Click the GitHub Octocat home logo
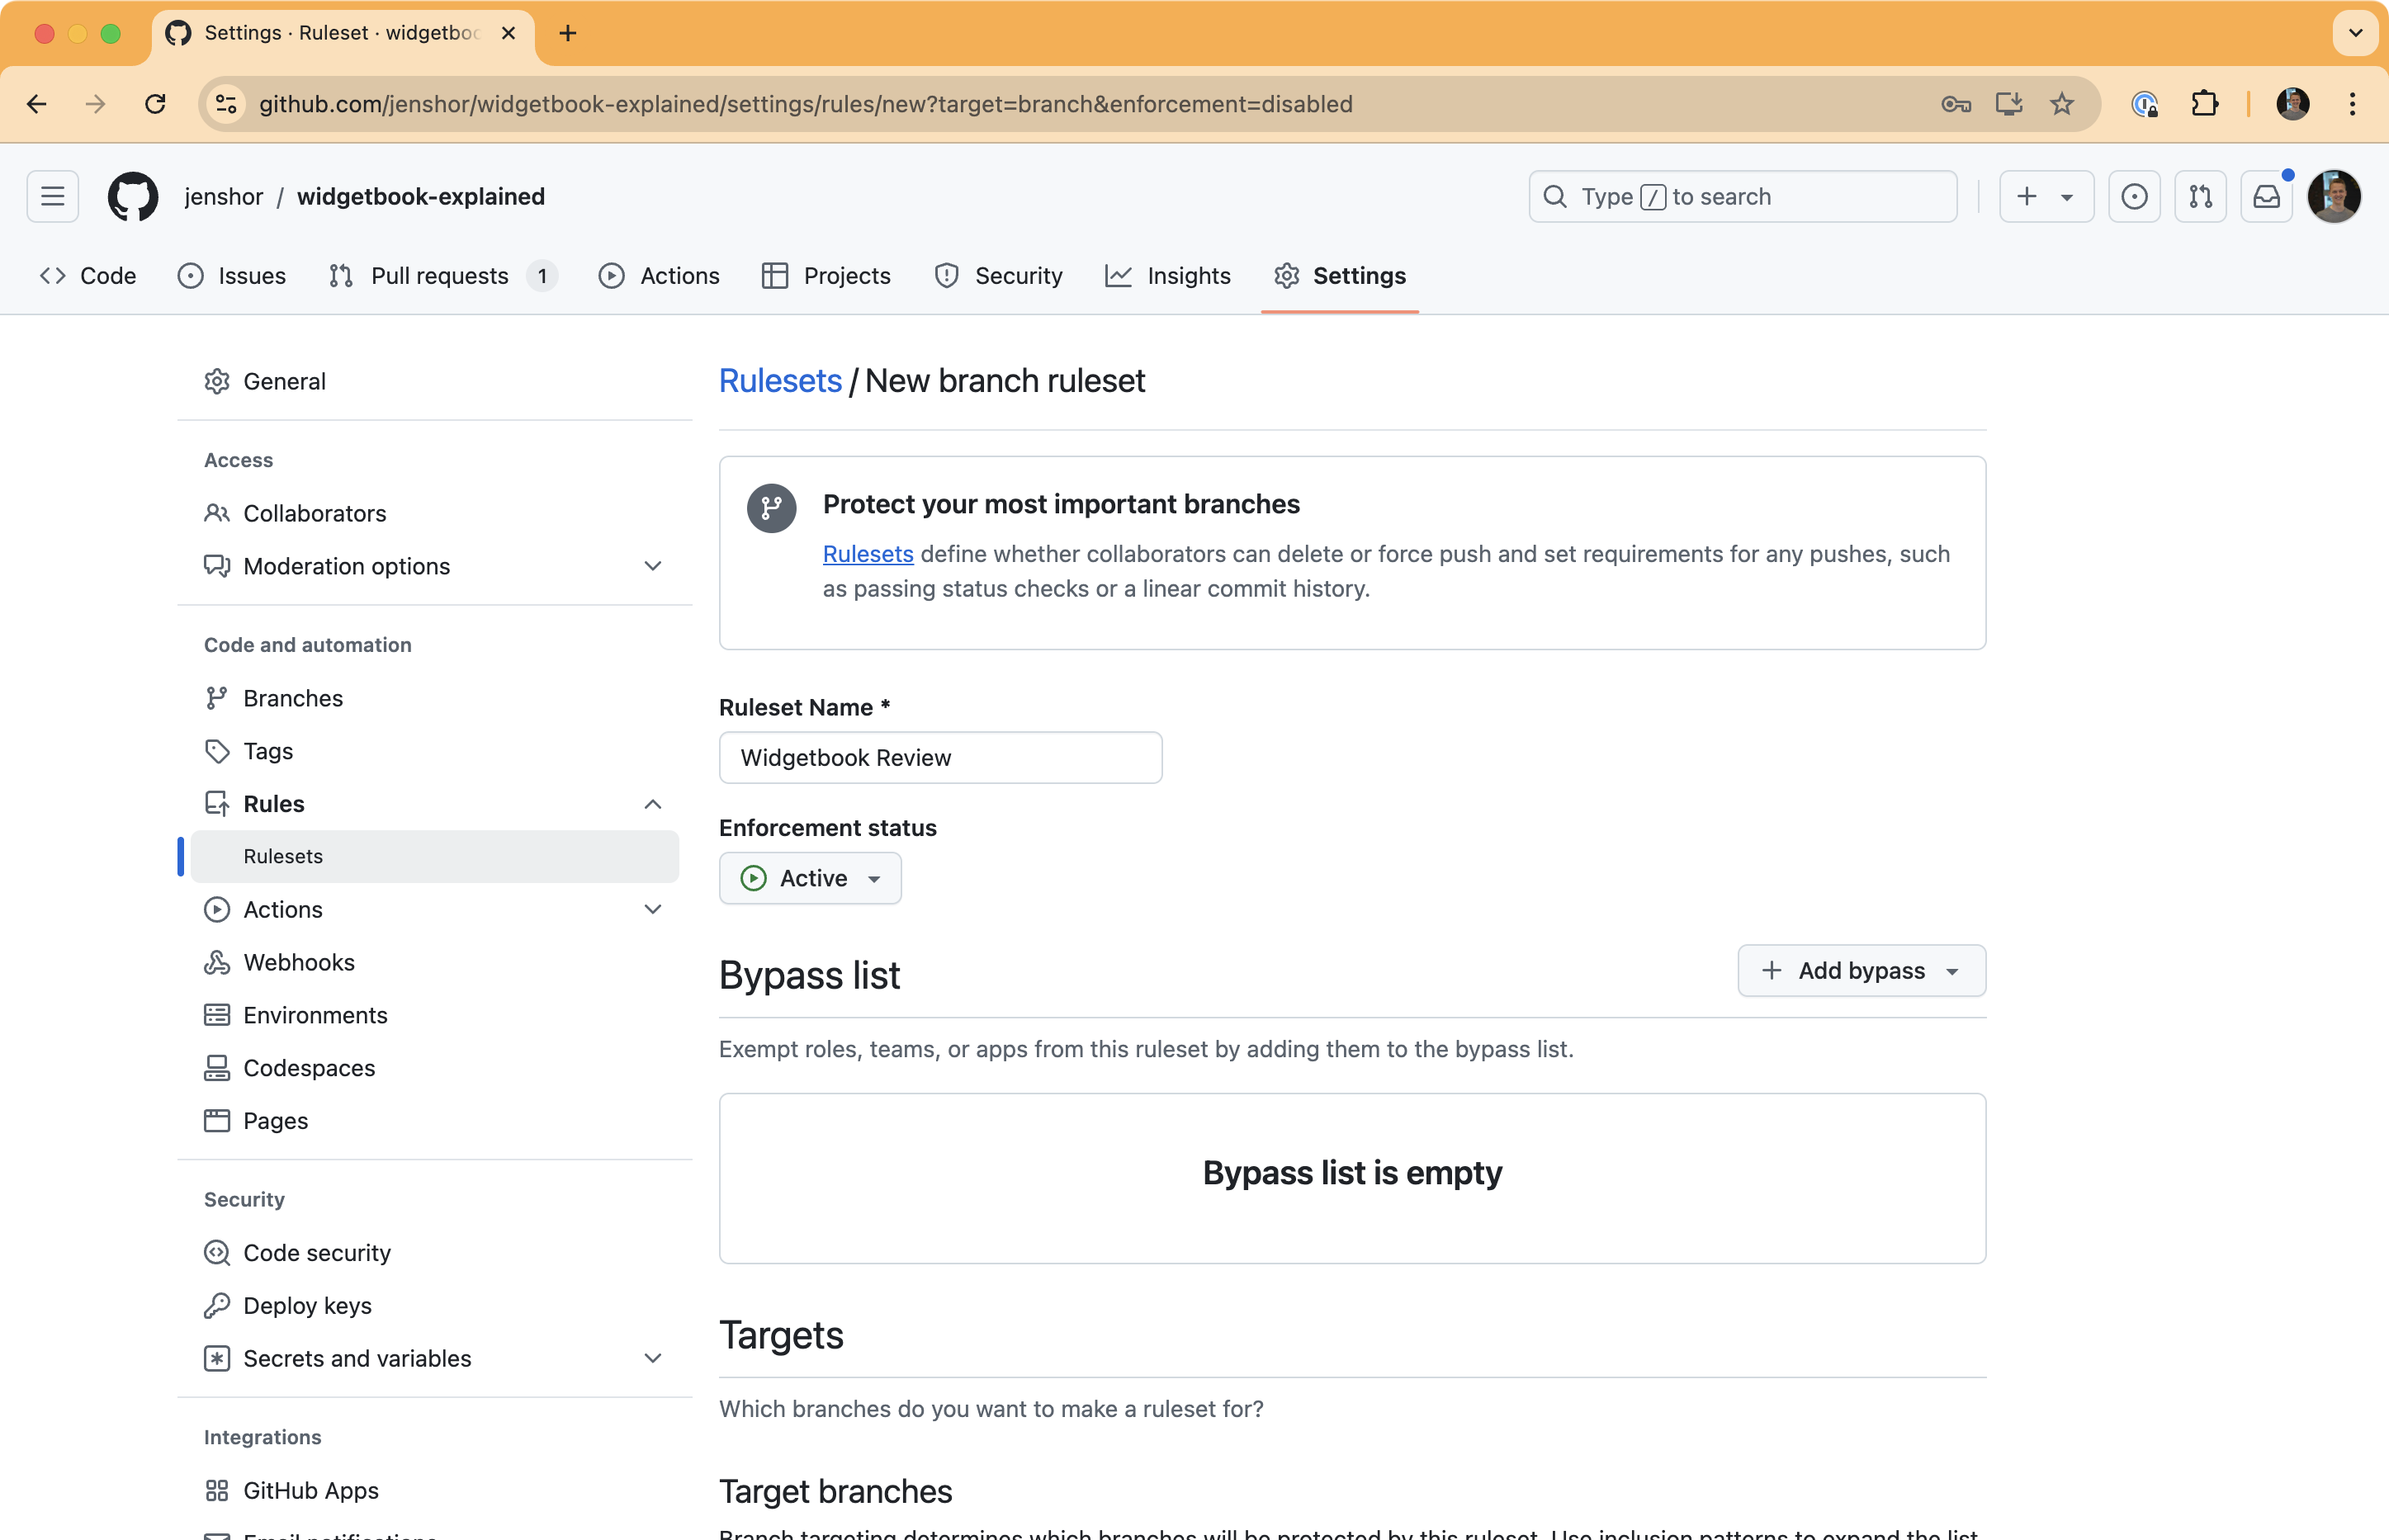 [133, 196]
